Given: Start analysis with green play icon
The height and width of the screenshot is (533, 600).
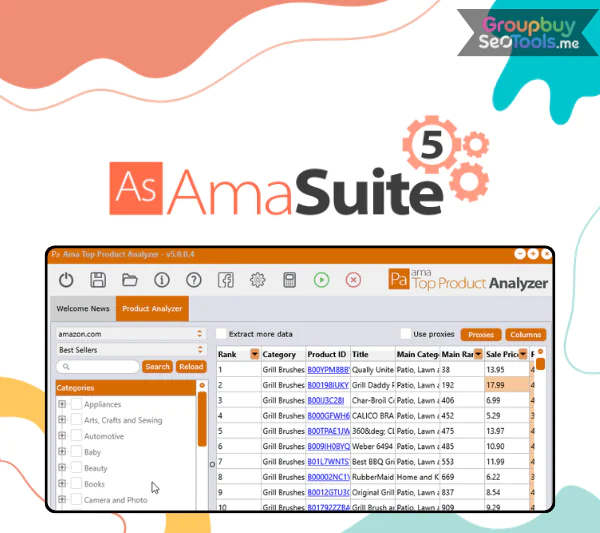Looking at the screenshot, I should tap(321, 280).
